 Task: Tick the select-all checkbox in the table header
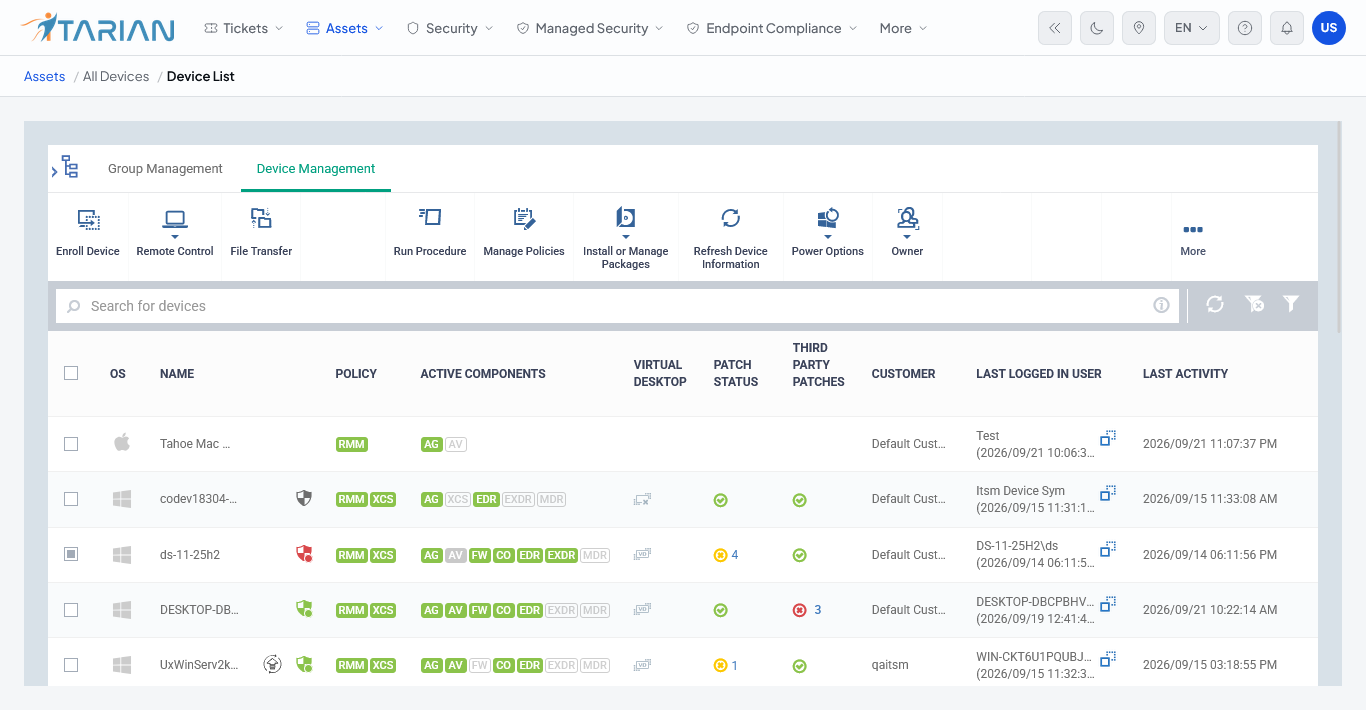pyautogui.click(x=71, y=373)
